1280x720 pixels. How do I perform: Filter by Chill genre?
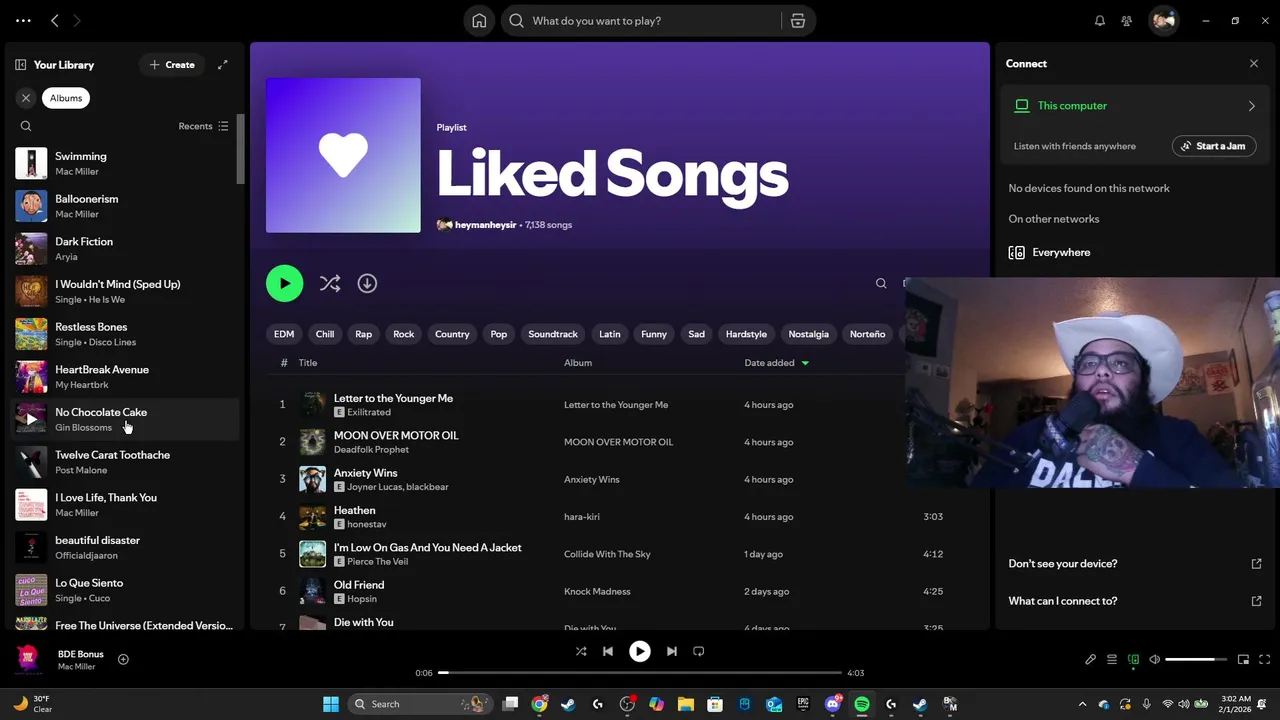pyautogui.click(x=325, y=334)
